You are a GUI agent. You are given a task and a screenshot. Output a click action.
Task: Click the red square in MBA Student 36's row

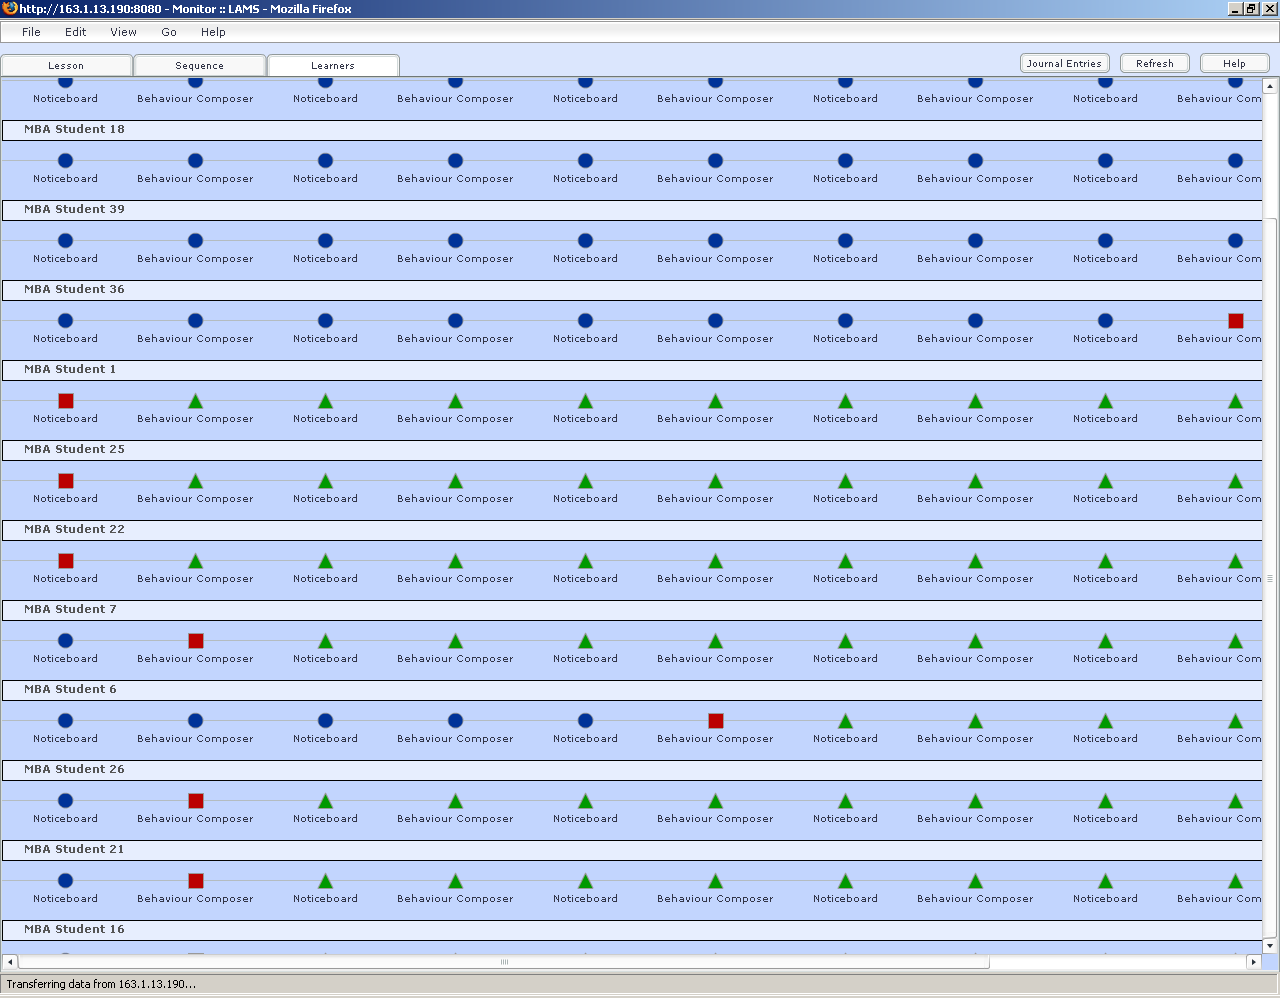coord(1235,321)
